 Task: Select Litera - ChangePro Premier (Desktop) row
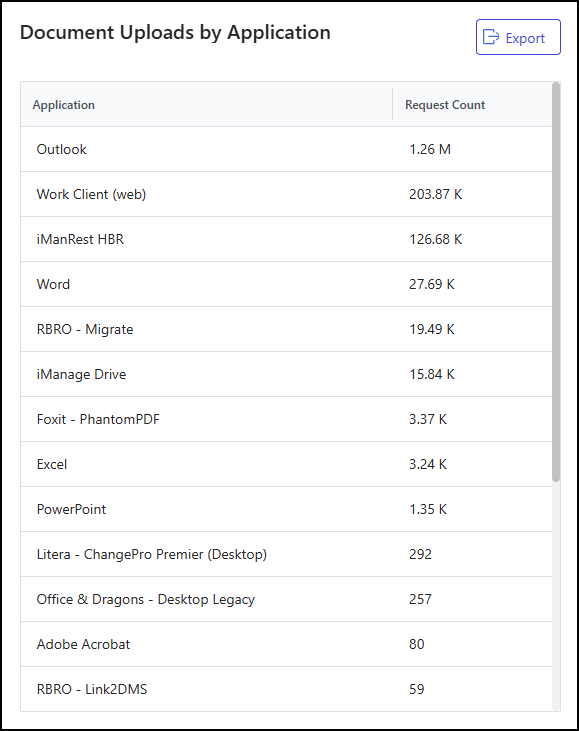point(286,554)
